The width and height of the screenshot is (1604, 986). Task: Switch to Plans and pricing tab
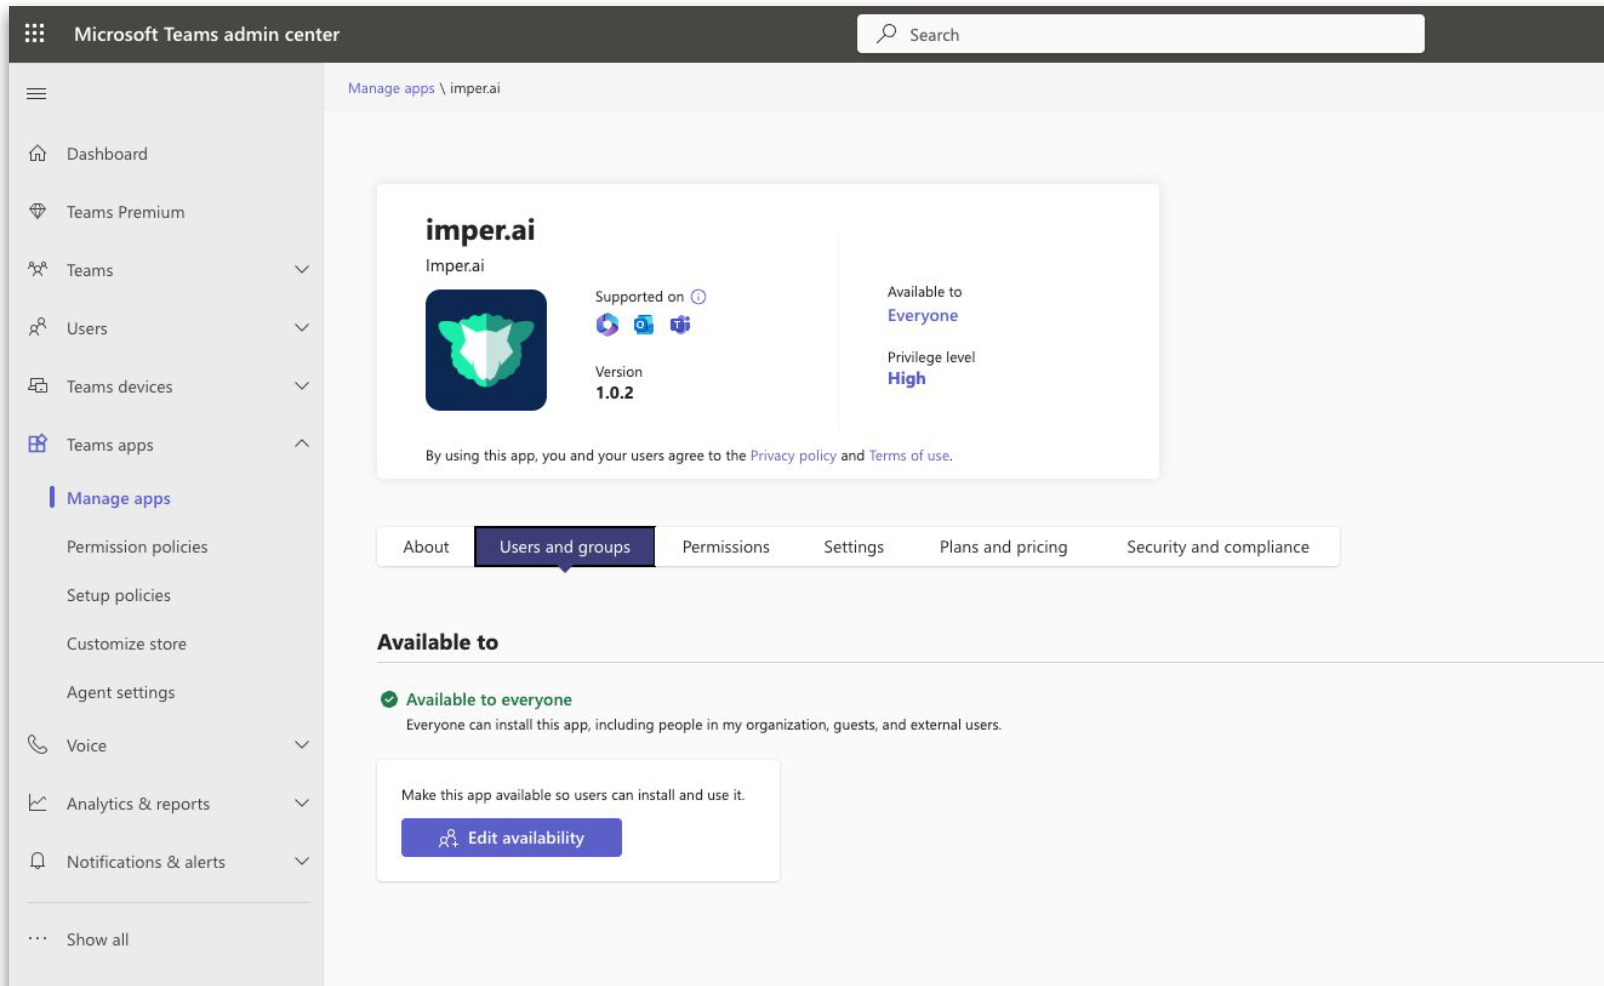1003,547
